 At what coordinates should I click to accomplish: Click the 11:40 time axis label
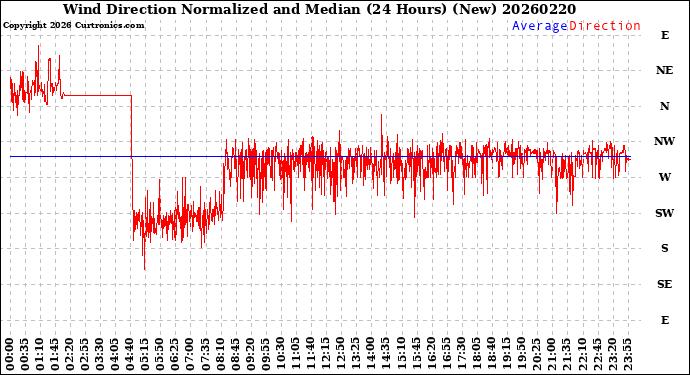click(311, 355)
